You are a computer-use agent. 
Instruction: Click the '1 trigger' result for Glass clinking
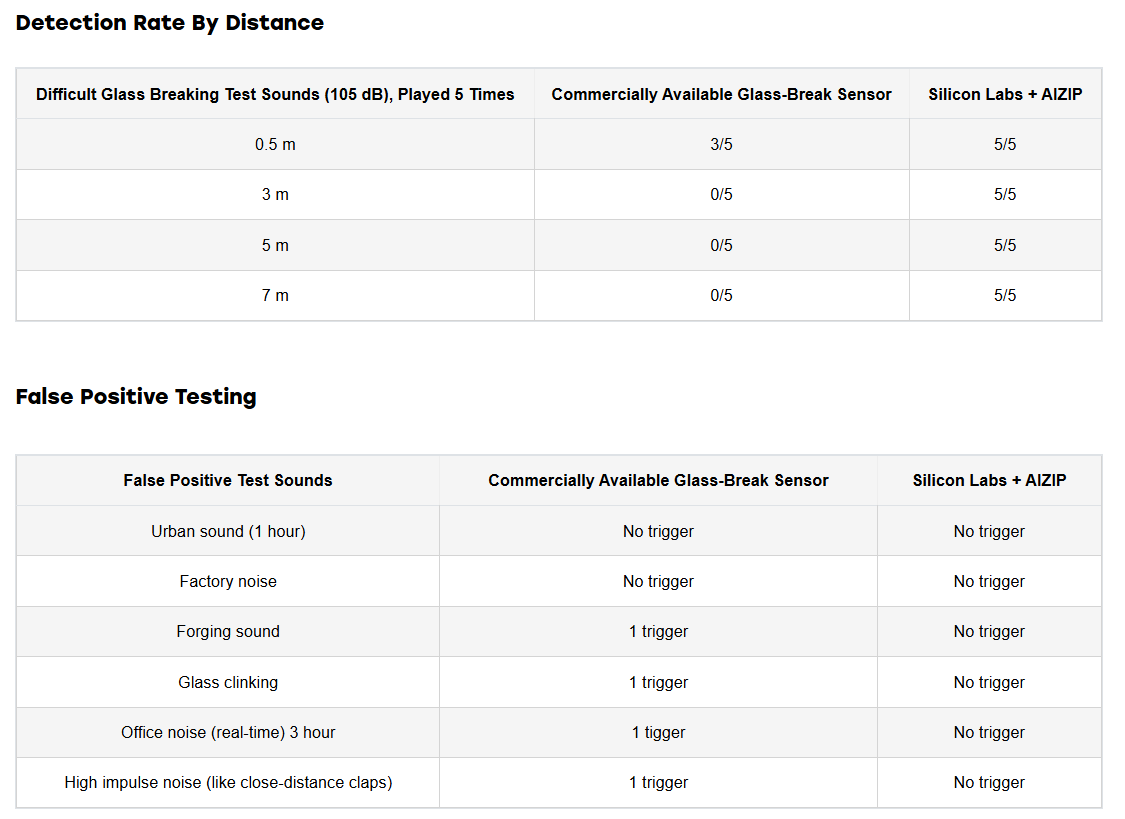(659, 683)
